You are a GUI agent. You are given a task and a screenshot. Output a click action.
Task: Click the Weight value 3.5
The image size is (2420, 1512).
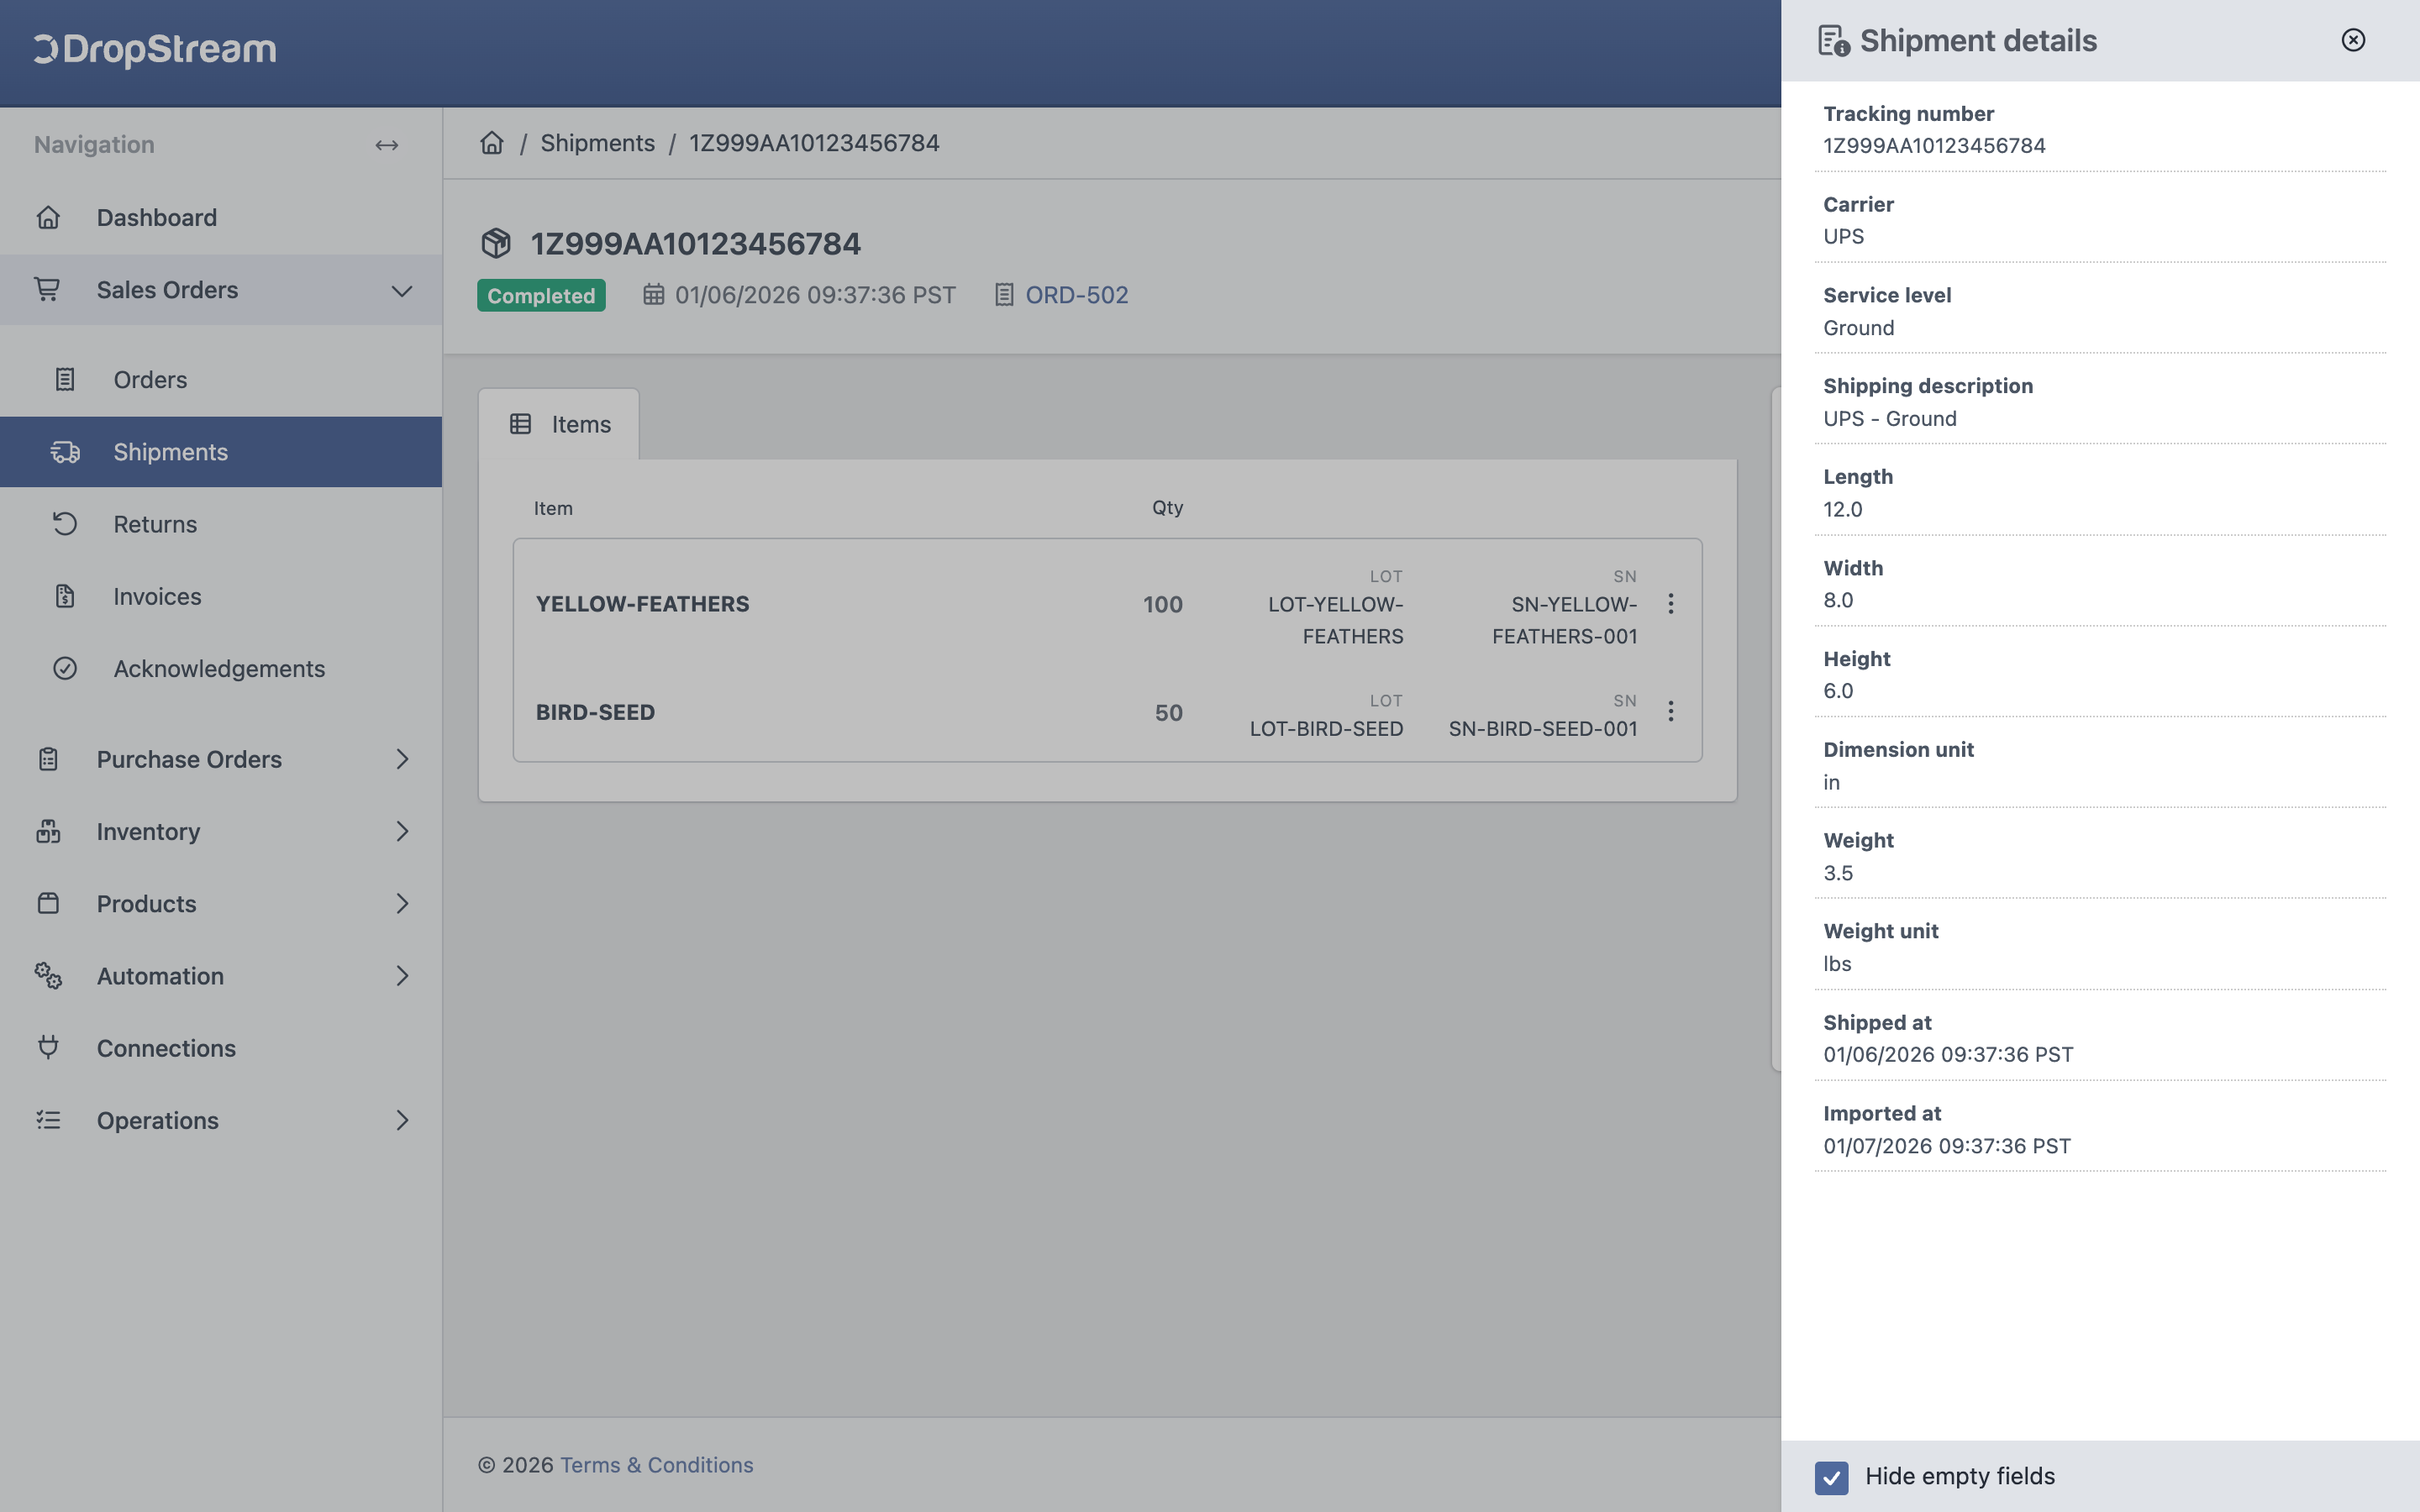tap(1837, 873)
